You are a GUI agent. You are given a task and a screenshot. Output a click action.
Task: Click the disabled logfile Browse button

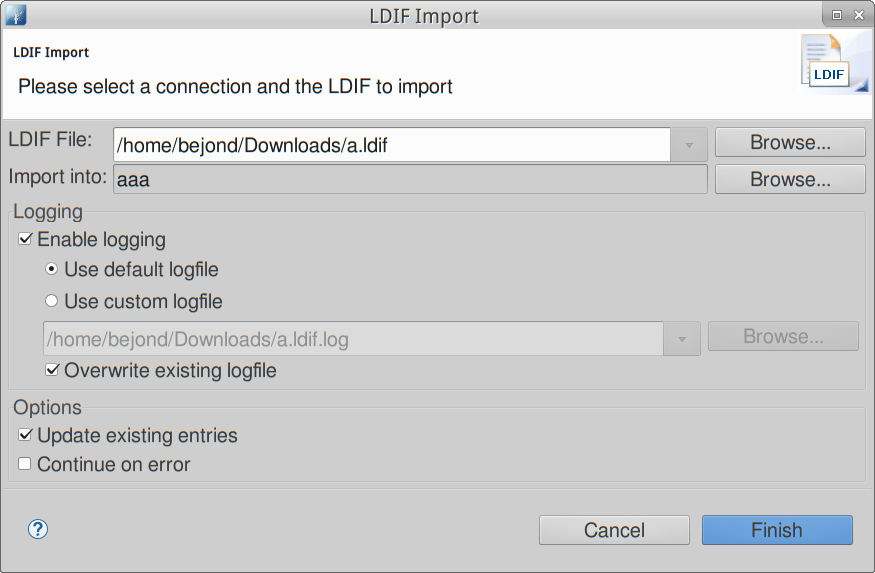coord(783,336)
